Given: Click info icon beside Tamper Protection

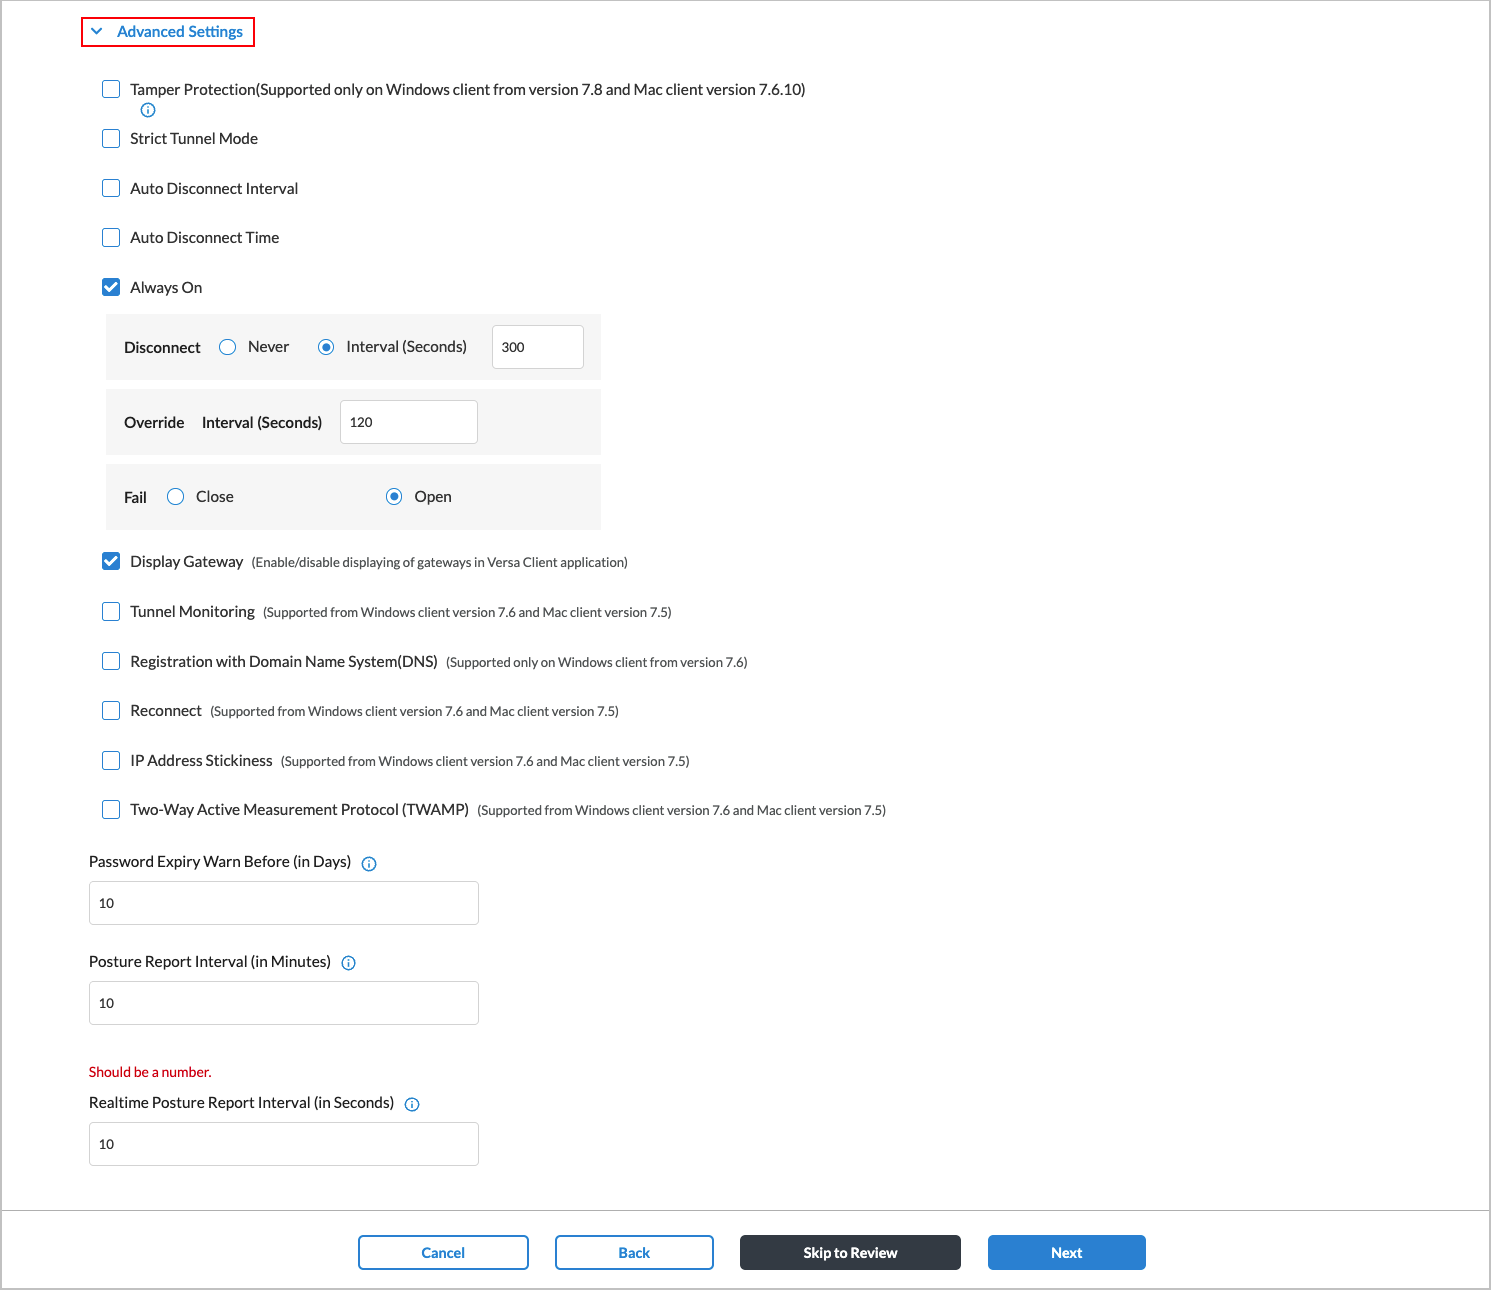Looking at the screenshot, I should pos(148,110).
